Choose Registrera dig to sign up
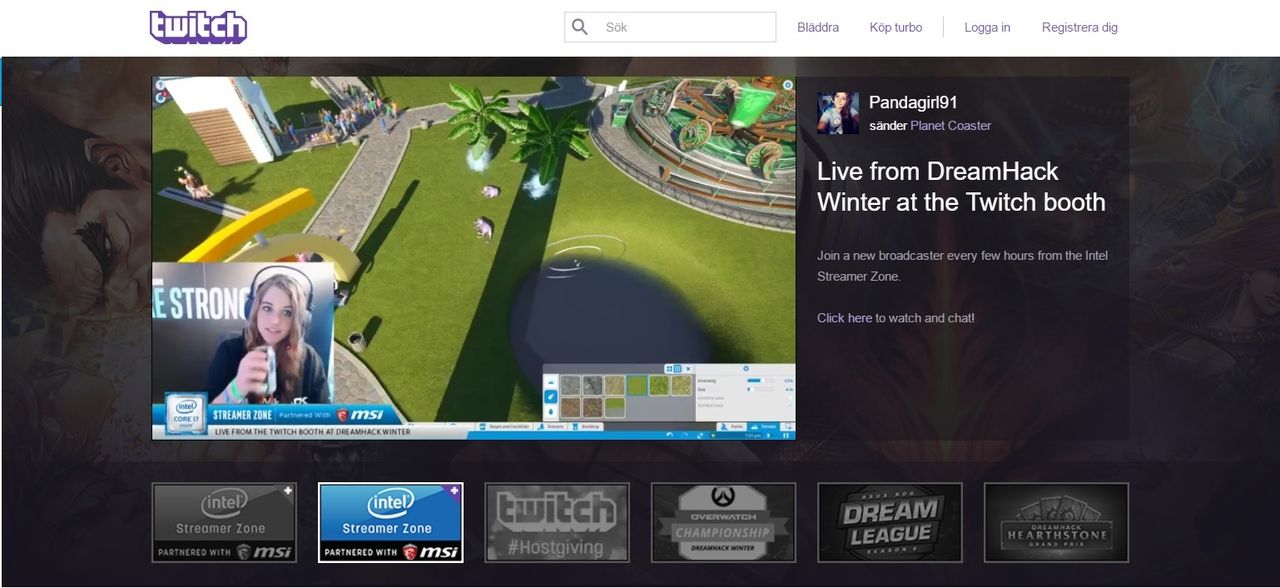The height and width of the screenshot is (588, 1280). click(x=1080, y=27)
